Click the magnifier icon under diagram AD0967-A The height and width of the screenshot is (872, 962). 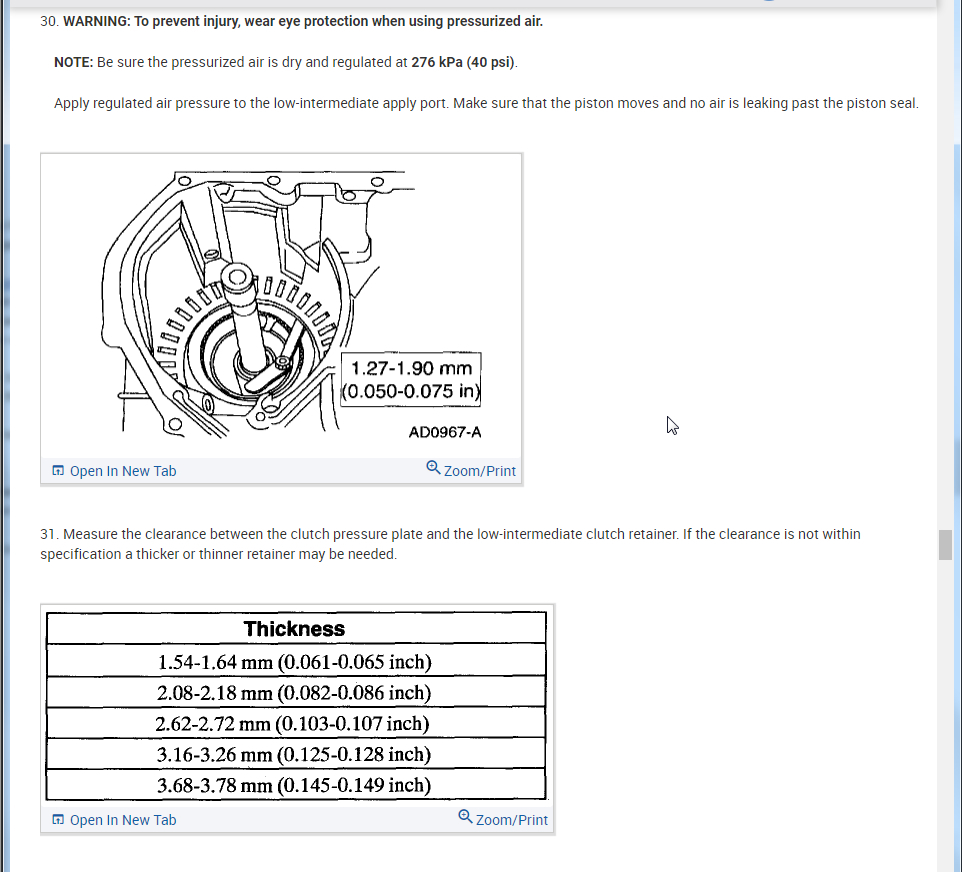pyautogui.click(x=433, y=468)
